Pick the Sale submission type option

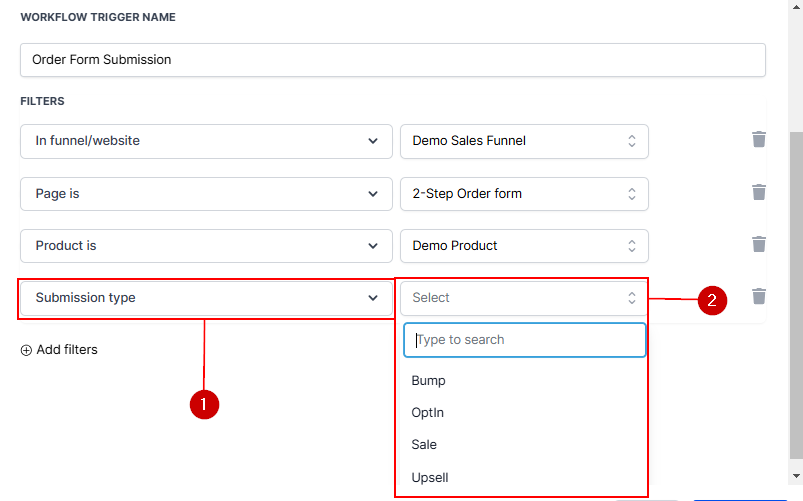[x=424, y=445]
